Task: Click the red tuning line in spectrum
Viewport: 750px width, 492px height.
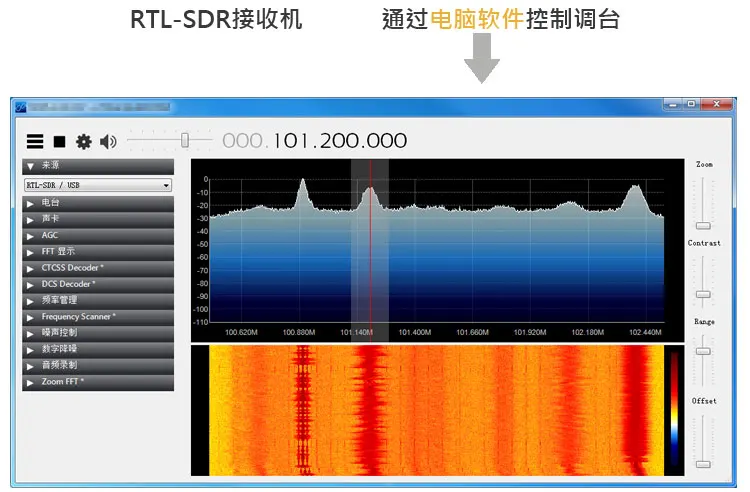Action: tap(370, 249)
